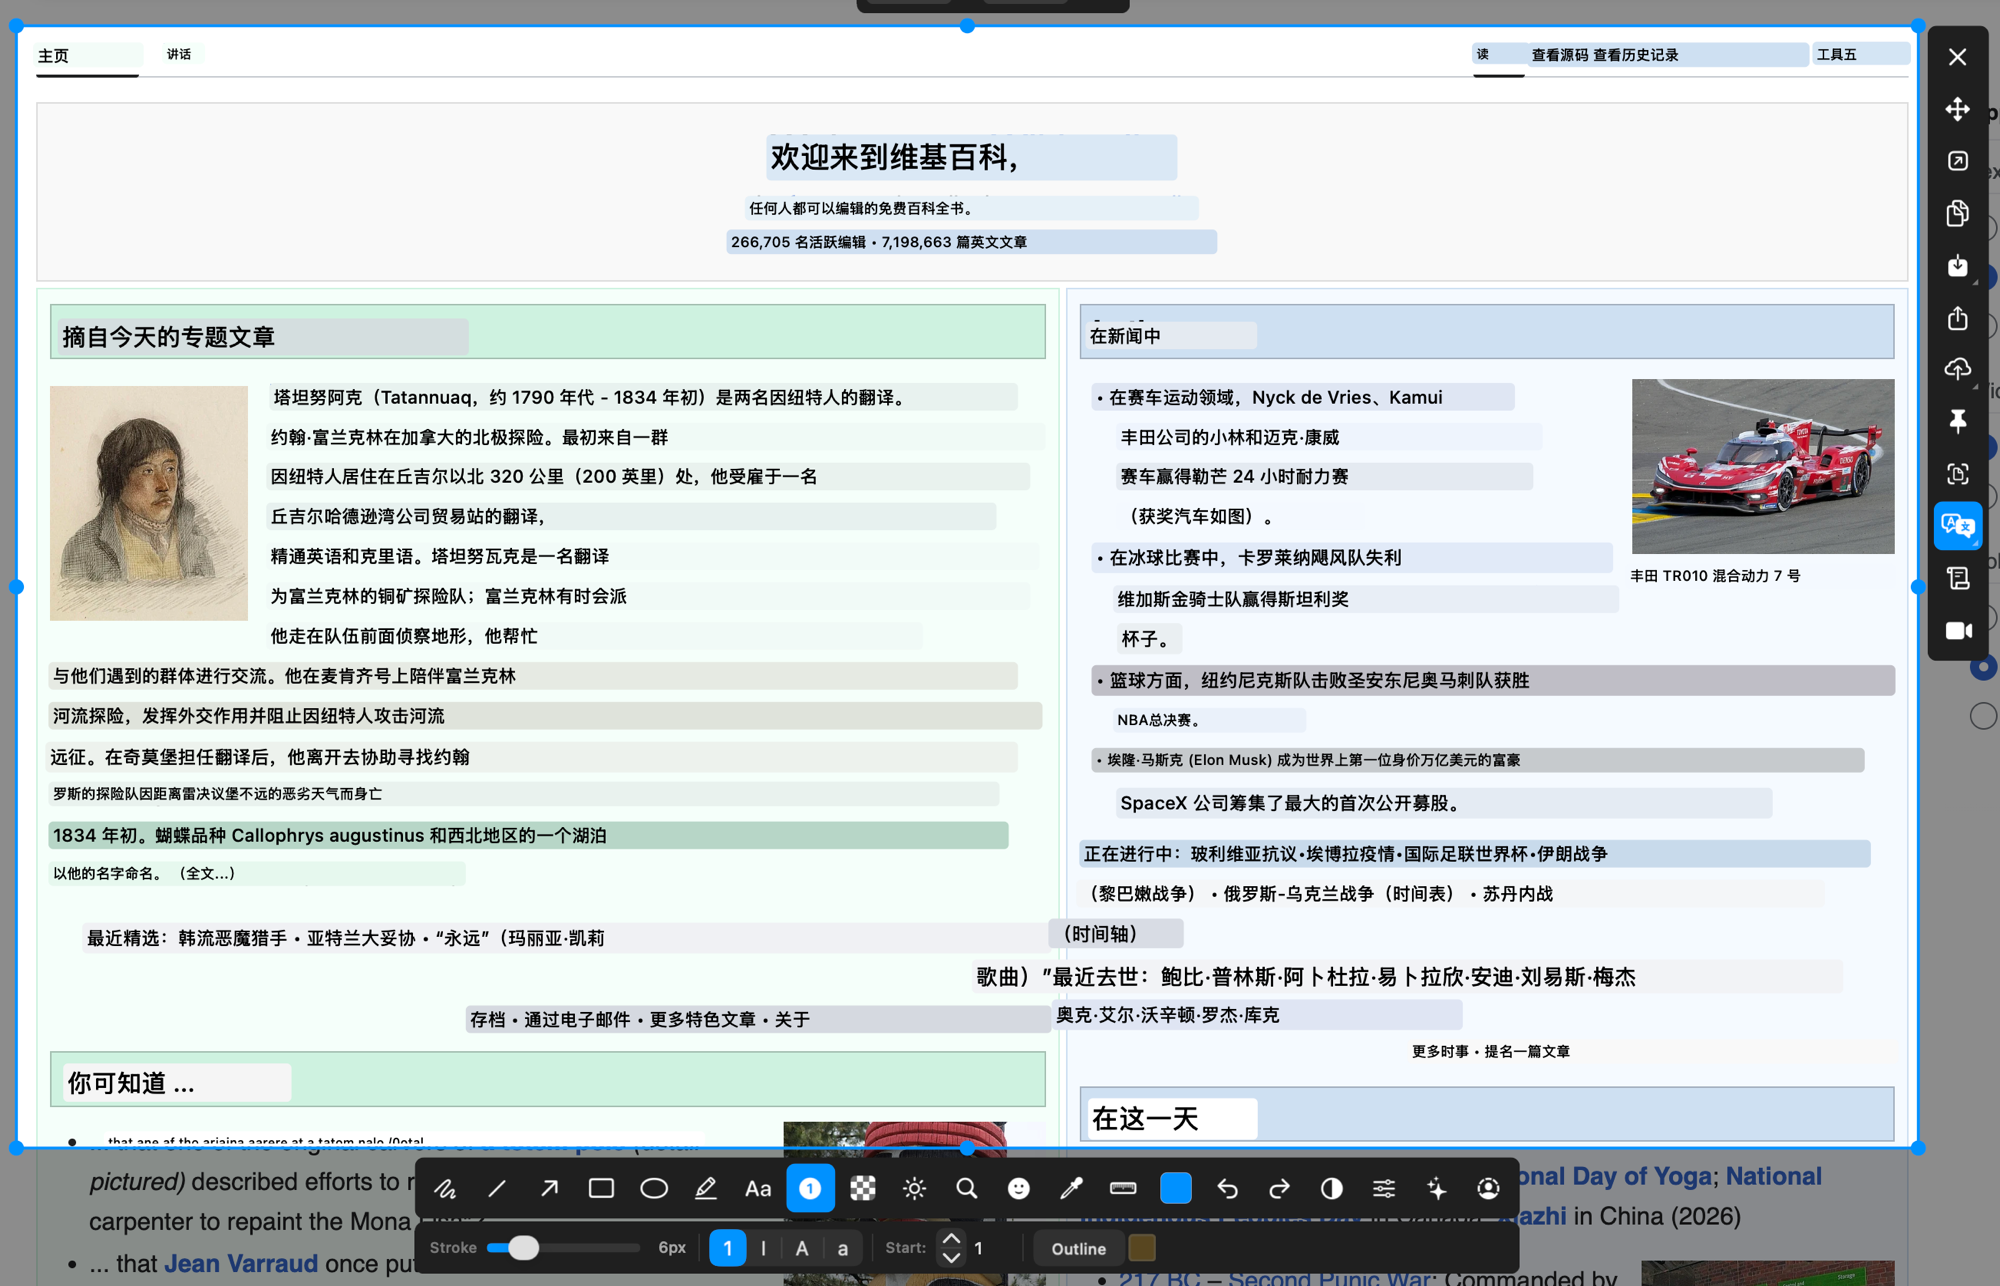
Task: Toggle the Outline option
Action: click(1078, 1248)
